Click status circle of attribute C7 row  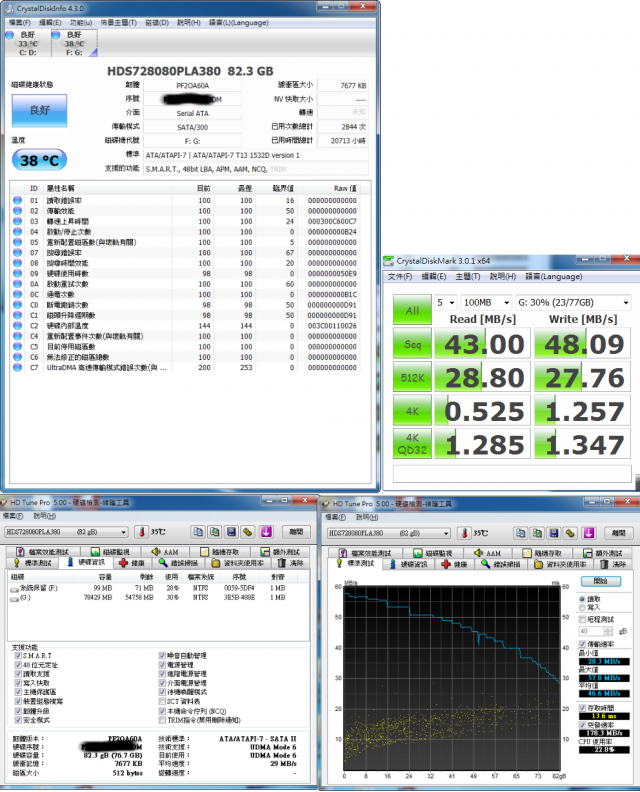pyautogui.click(x=18, y=368)
